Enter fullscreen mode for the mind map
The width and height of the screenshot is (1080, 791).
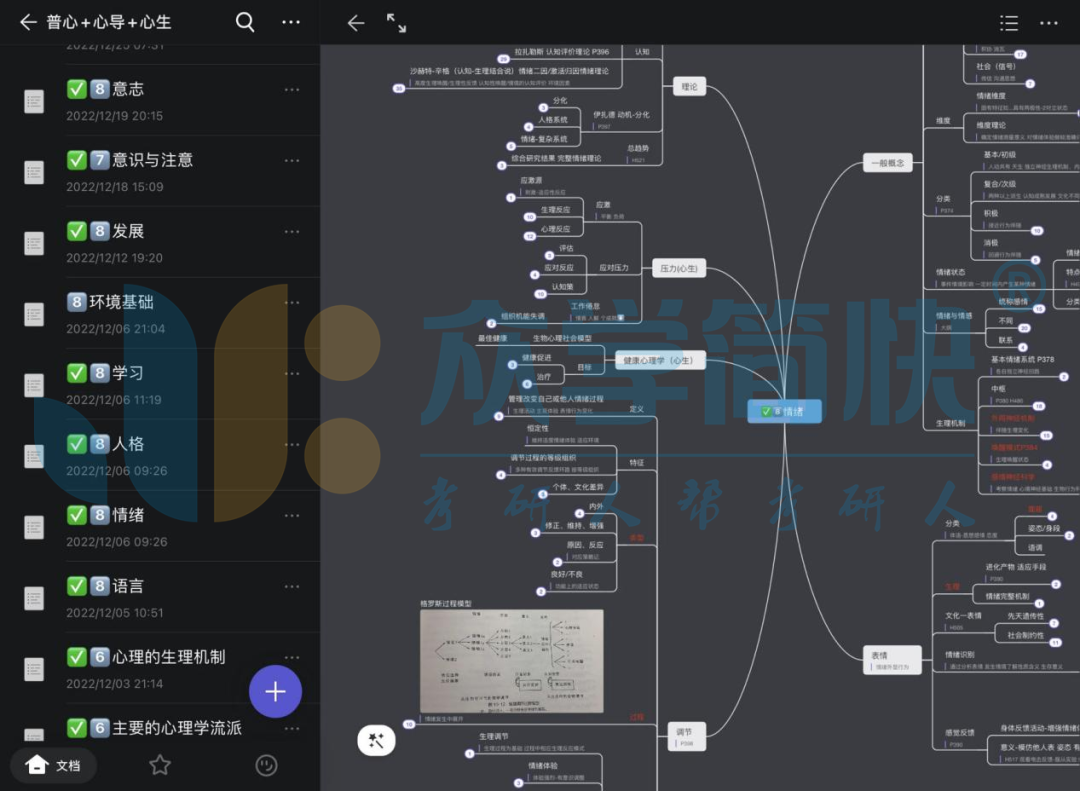[x=396, y=23]
